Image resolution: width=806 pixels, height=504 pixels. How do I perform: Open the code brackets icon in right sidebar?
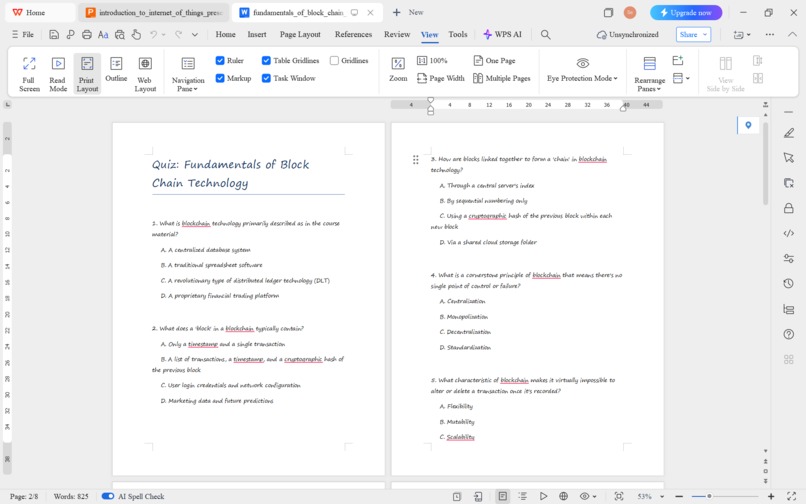point(789,233)
